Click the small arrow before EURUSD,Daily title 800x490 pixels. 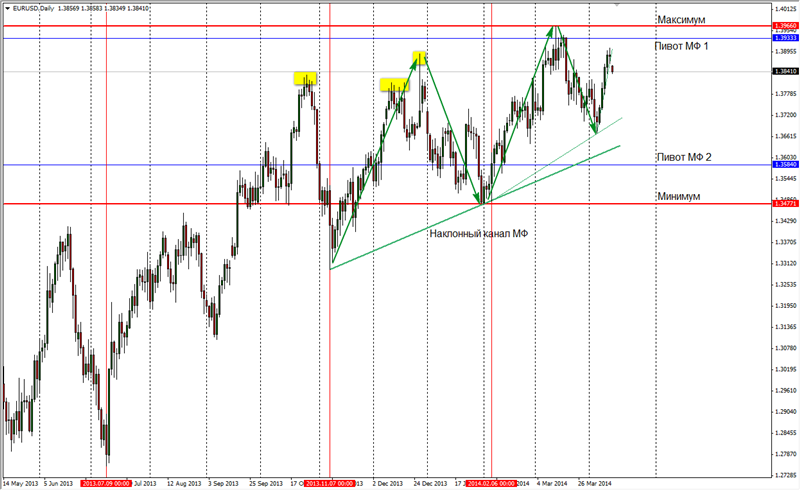7,8
